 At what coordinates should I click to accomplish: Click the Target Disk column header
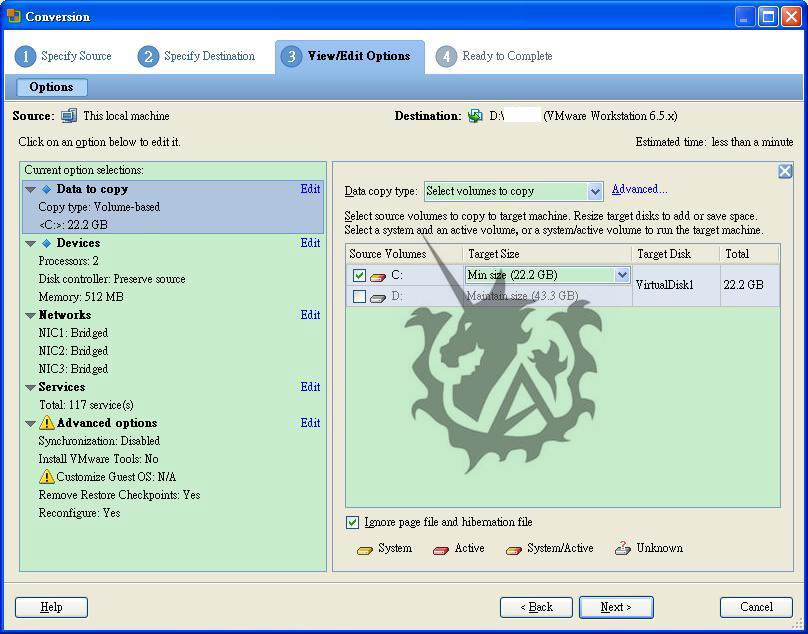click(x=677, y=254)
